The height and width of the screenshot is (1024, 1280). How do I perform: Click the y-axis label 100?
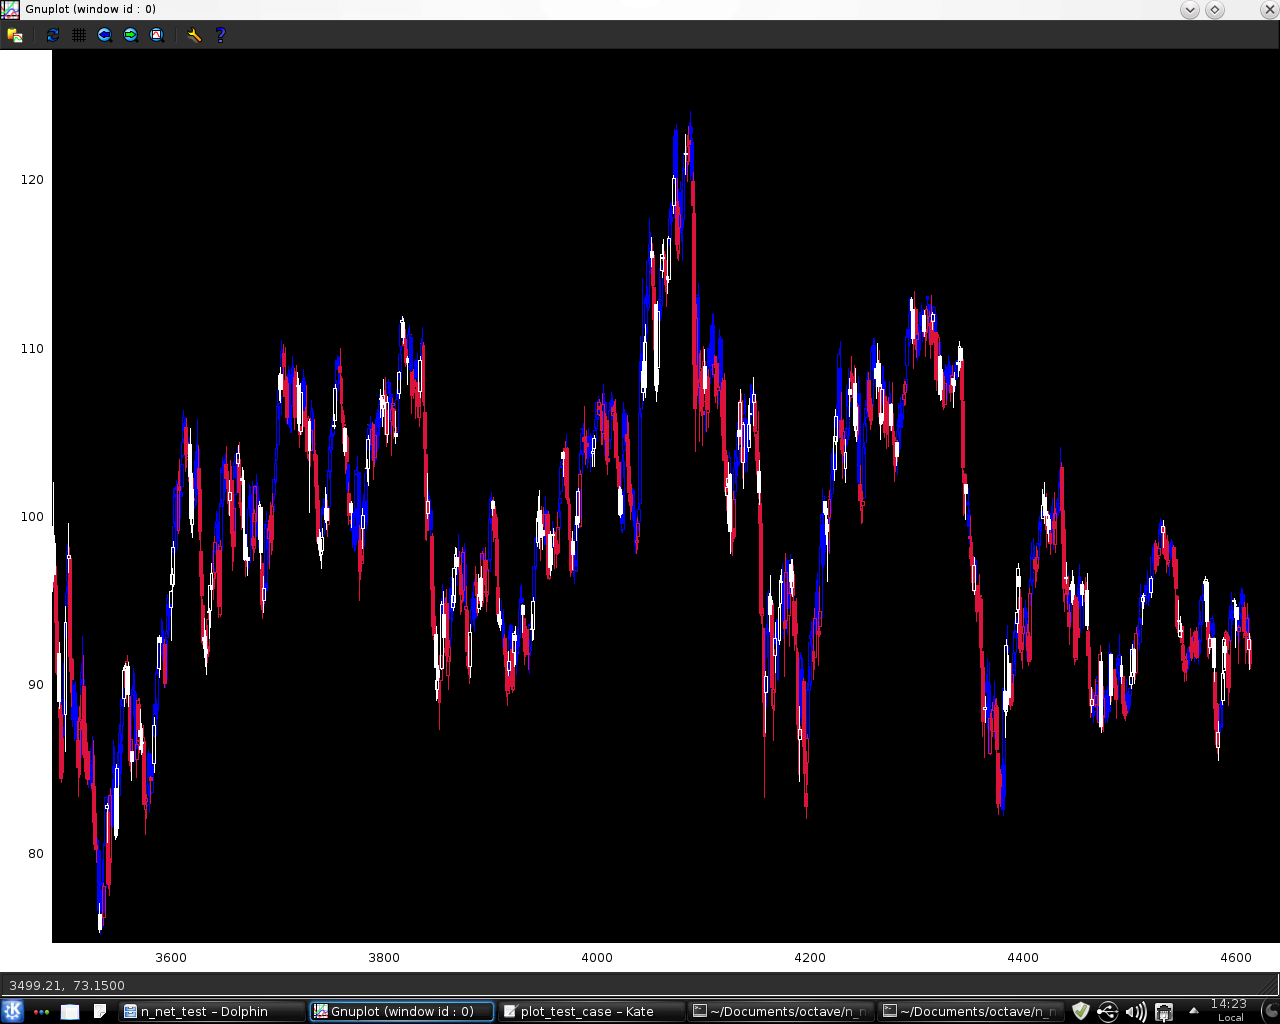click(32, 517)
